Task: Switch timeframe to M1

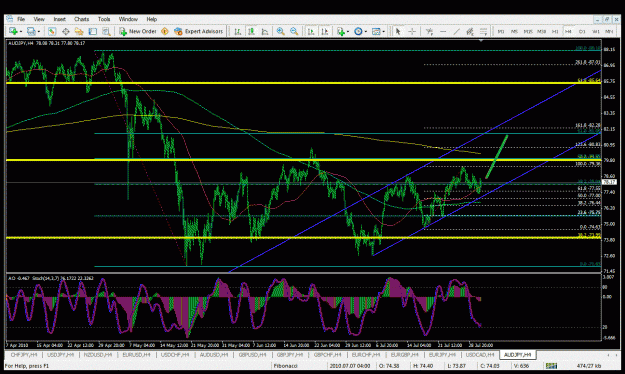Action: [x=501, y=31]
